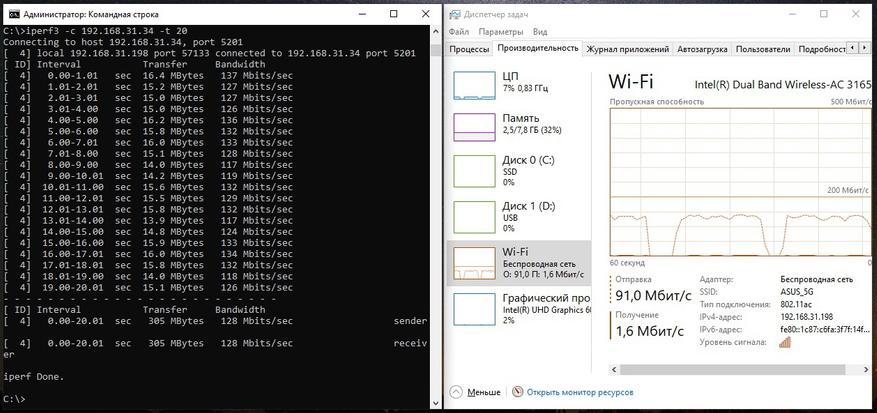Image resolution: width=877 pixels, height=413 pixels.
Task: Click the resource monitor icon
Action: (x=517, y=392)
